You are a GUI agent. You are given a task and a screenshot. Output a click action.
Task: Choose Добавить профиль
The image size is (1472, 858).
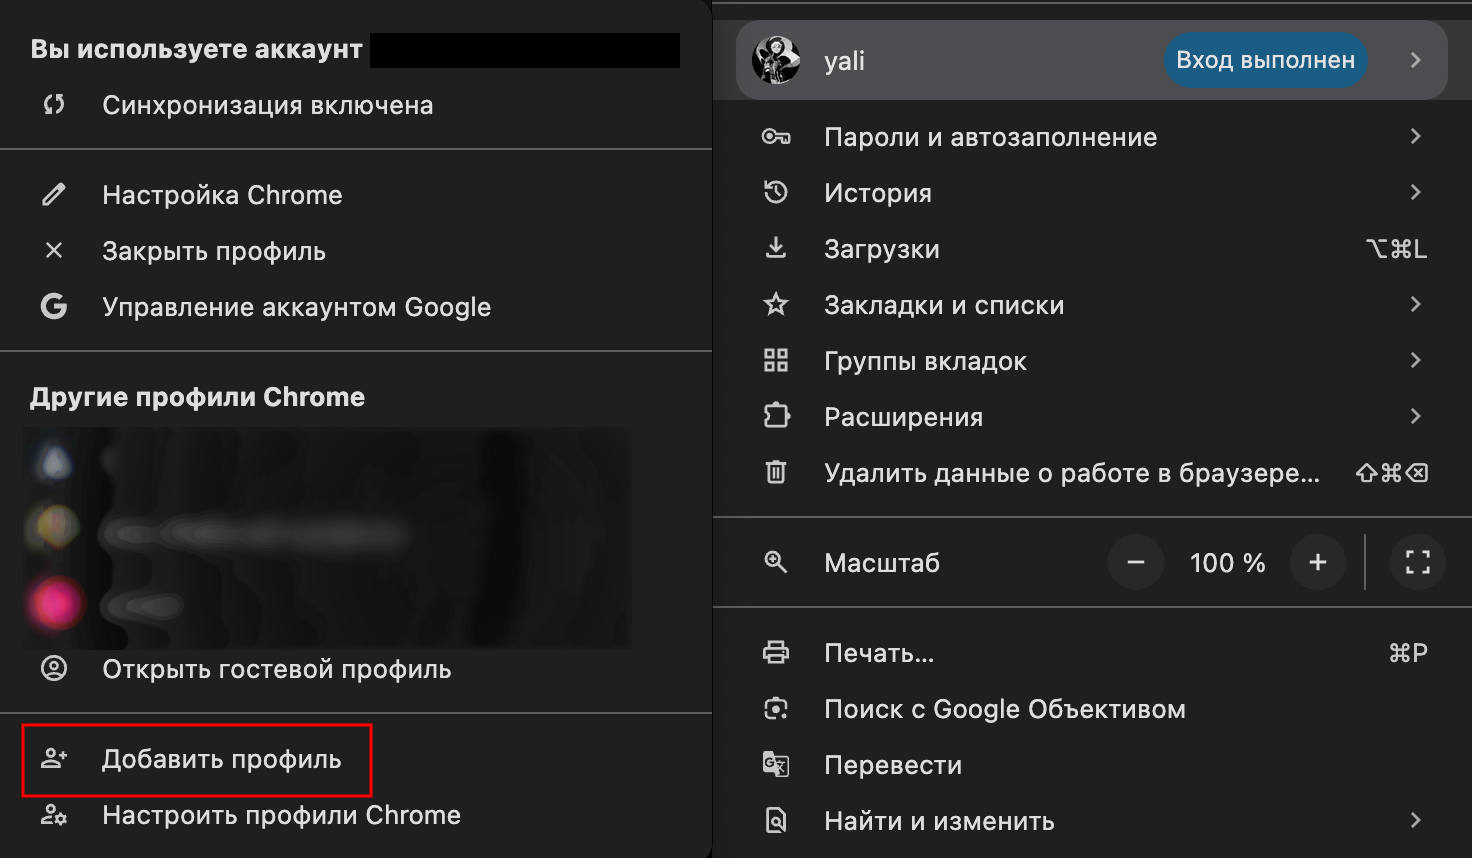tap(356, 759)
